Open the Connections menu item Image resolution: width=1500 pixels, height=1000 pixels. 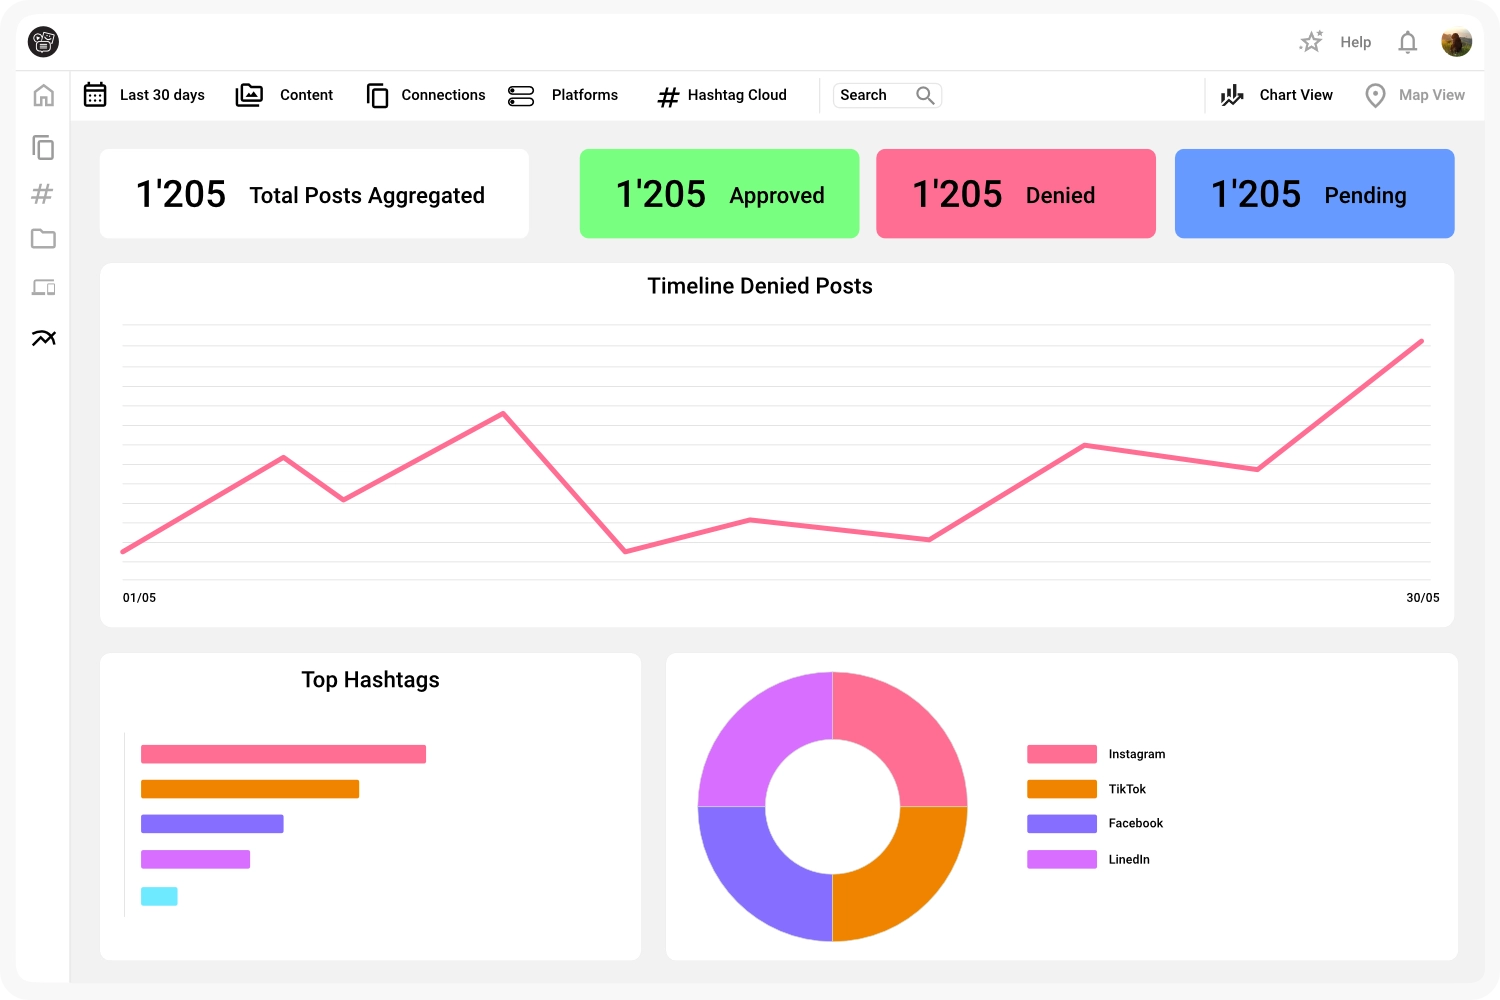(x=426, y=95)
